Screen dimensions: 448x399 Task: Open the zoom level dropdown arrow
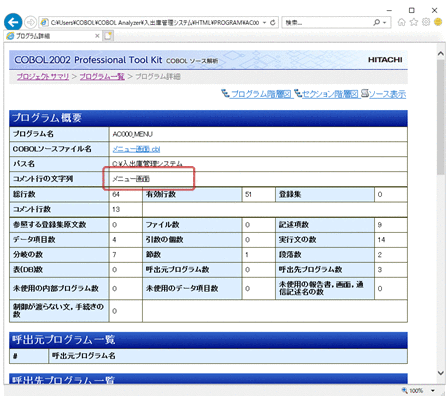click(x=433, y=390)
